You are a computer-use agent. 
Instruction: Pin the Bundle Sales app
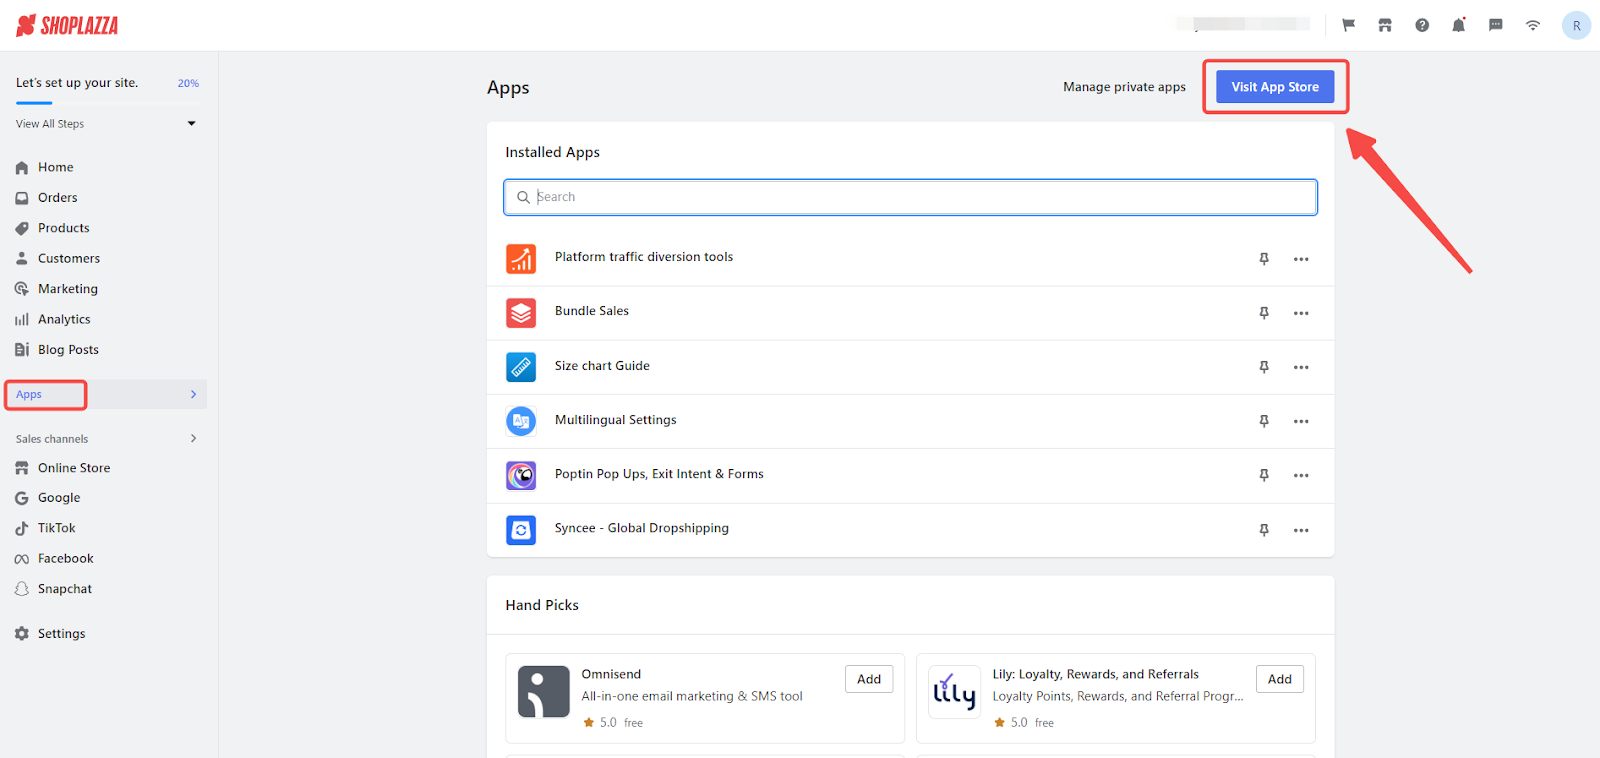coord(1264,313)
